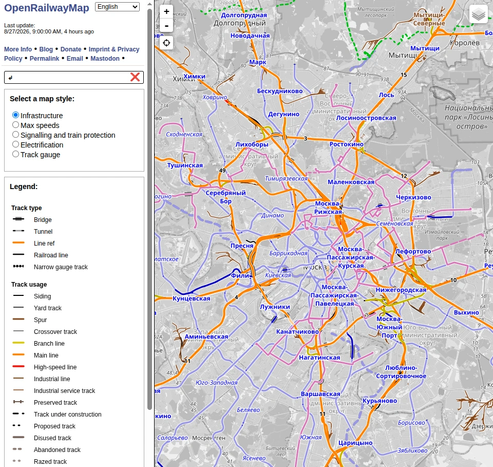Screen dimensions: 493x467
Task: Click the Spur legend line symbol
Action: tap(18, 319)
